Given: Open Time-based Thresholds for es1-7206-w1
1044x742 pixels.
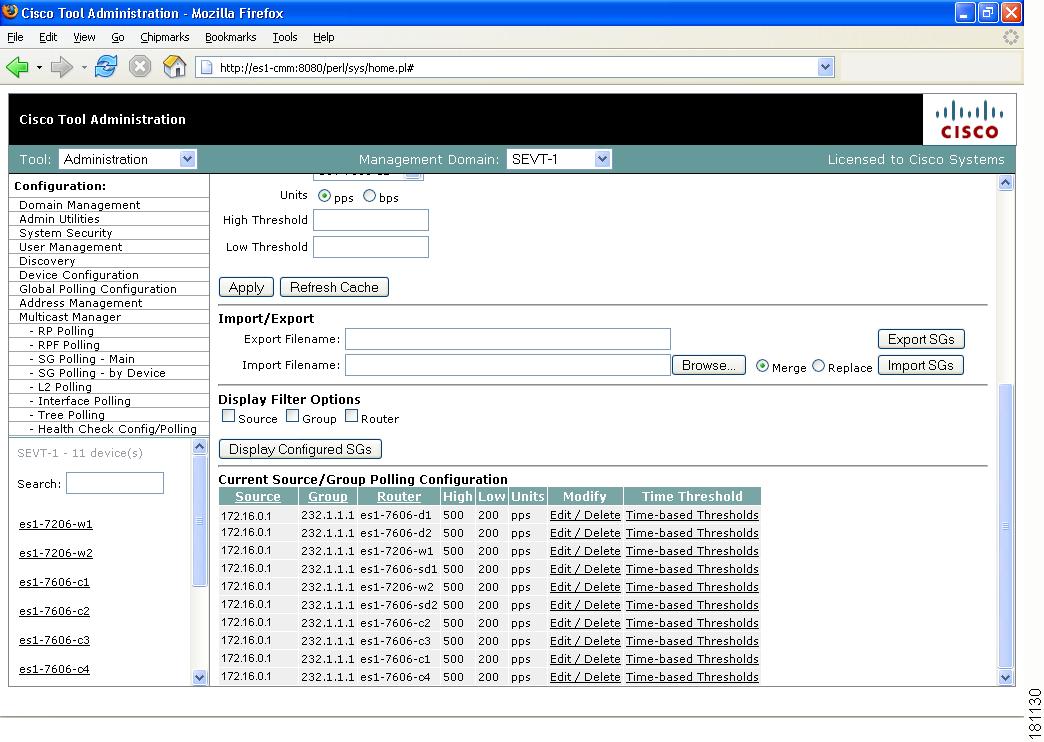Looking at the screenshot, I should point(692,551).
